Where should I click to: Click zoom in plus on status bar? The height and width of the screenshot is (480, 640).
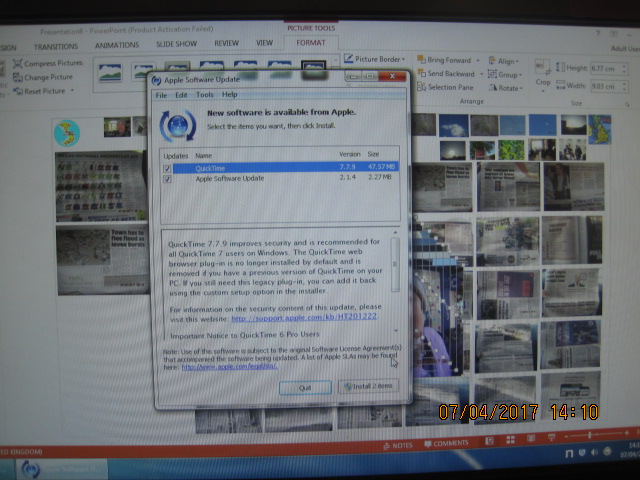coord(627,433)
